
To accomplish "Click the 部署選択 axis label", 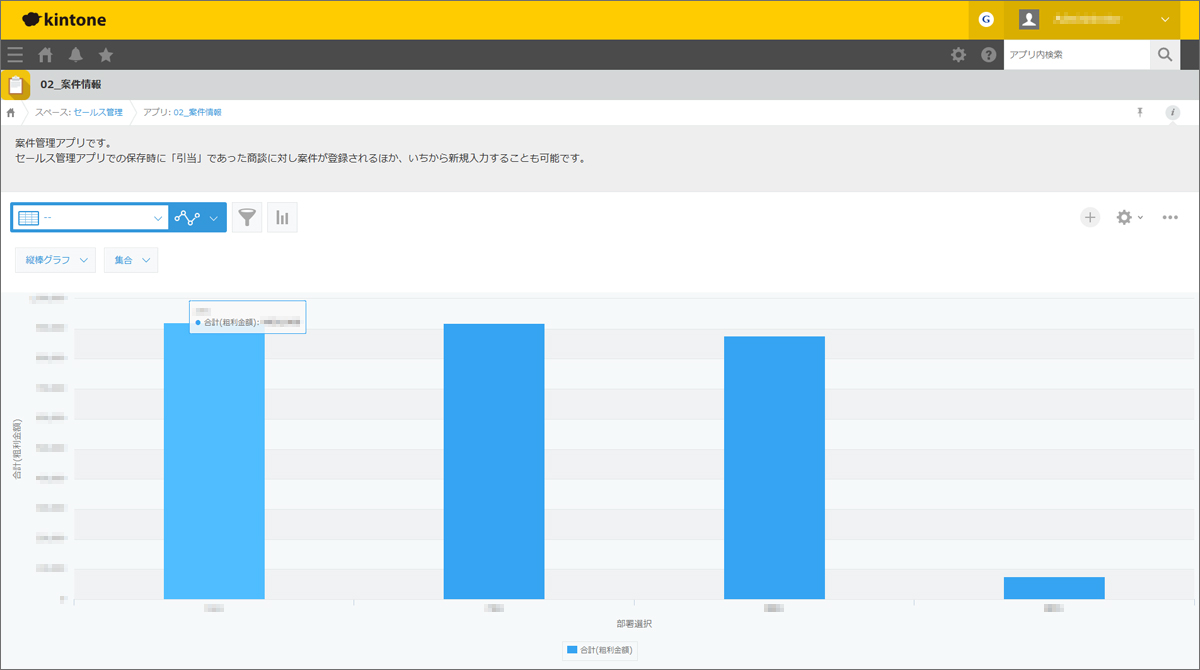I will pyautogui.click(x=634, y=624).
